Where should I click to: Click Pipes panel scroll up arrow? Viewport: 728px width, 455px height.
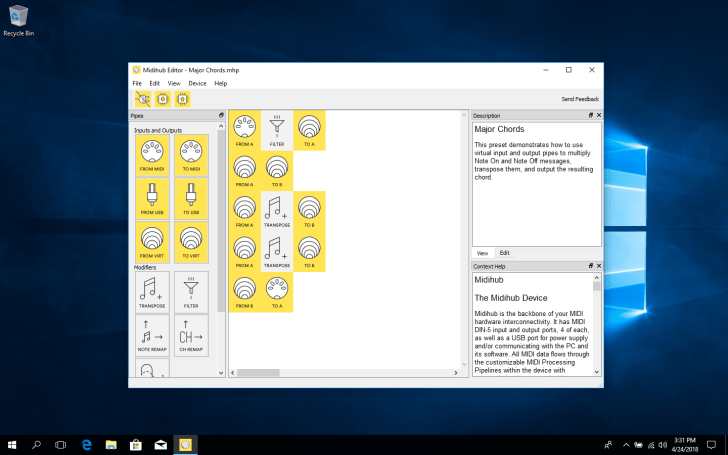coord(221,126)
